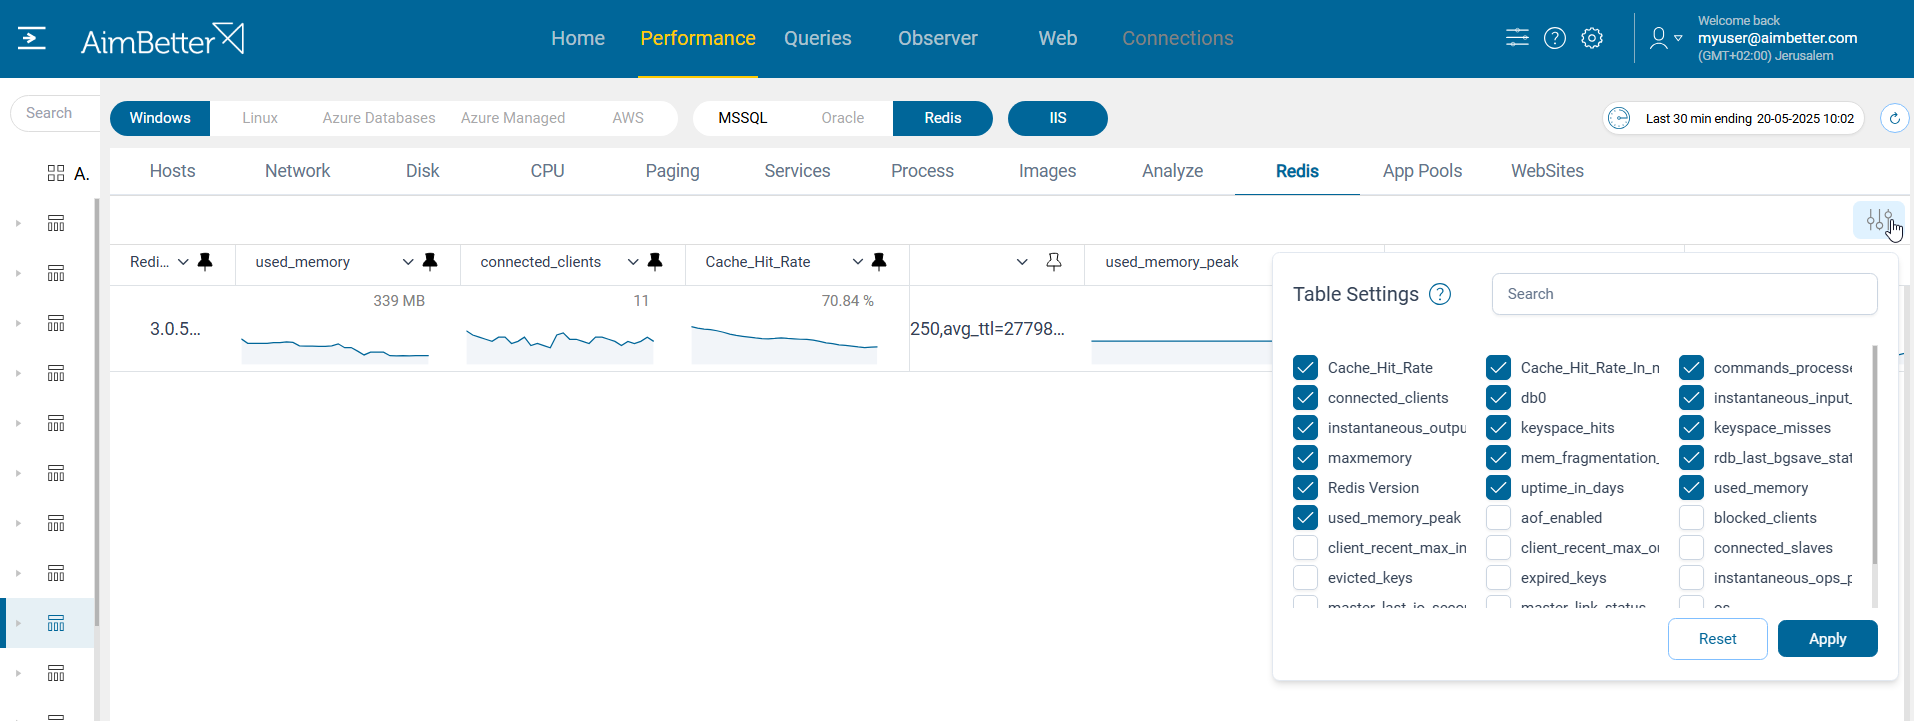Viewport: 1914px width, 721px height.
Task: Click the Table Settings help icon
Action: pyautogui.click(x=1440, y=294)
